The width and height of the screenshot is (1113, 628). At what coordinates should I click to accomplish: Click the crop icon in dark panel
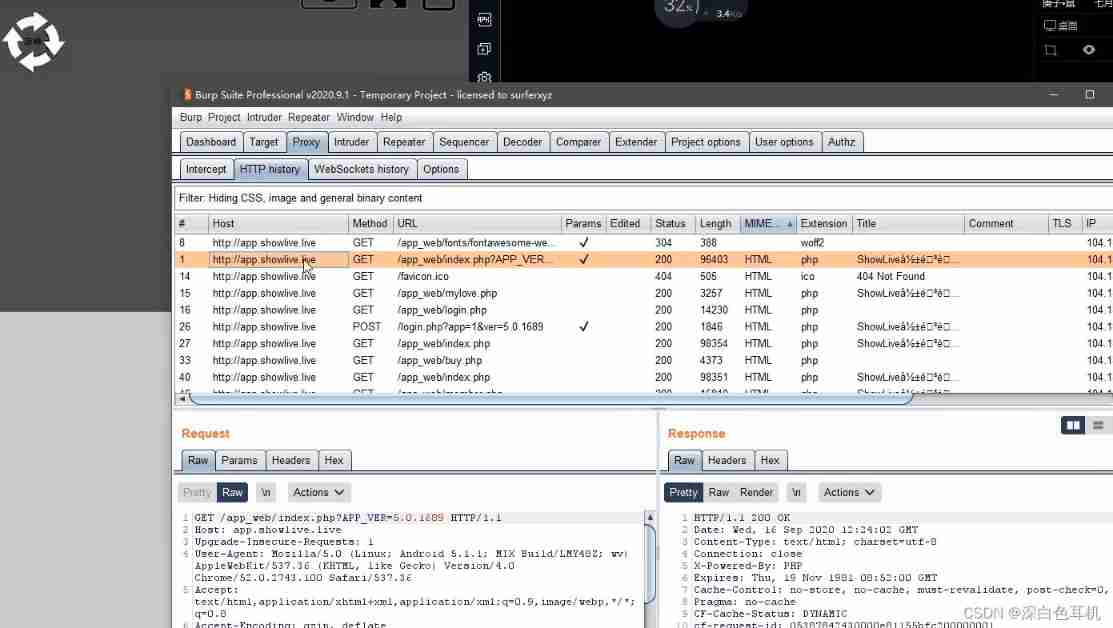(1050, 50)
